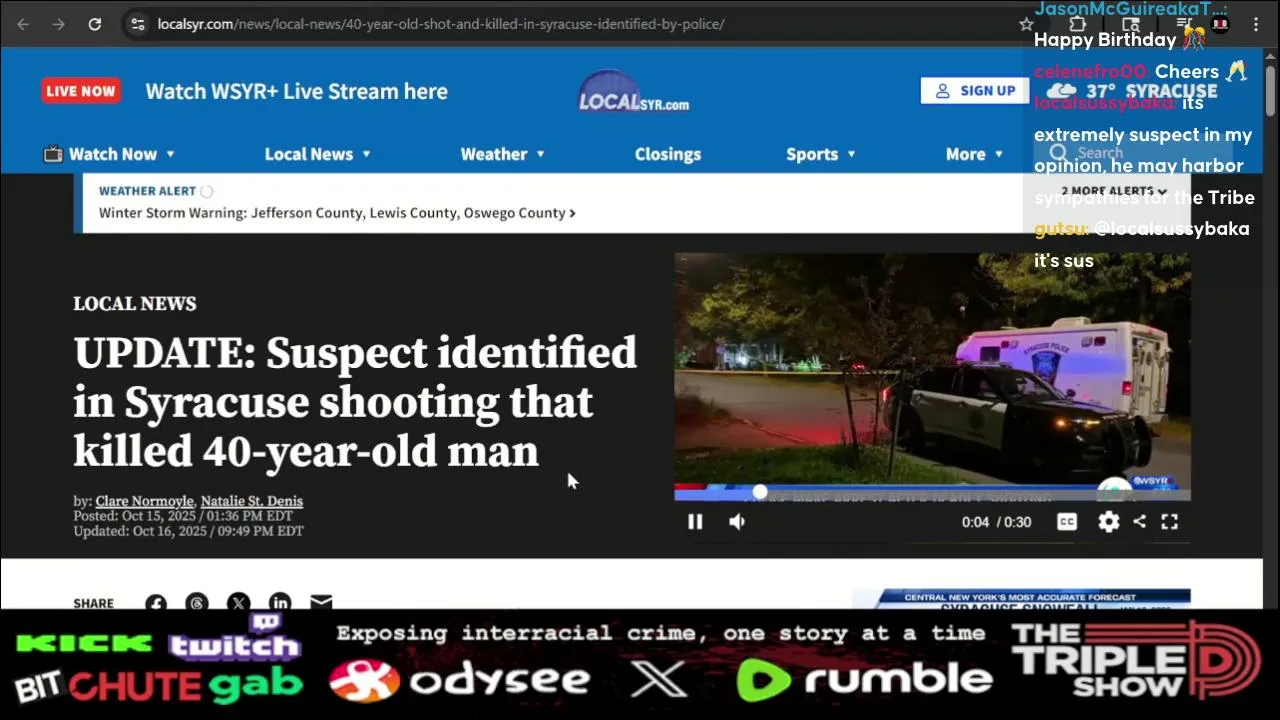Expand the Weather nav menu
Screen dimensions: 1280x720
(502, 154)
